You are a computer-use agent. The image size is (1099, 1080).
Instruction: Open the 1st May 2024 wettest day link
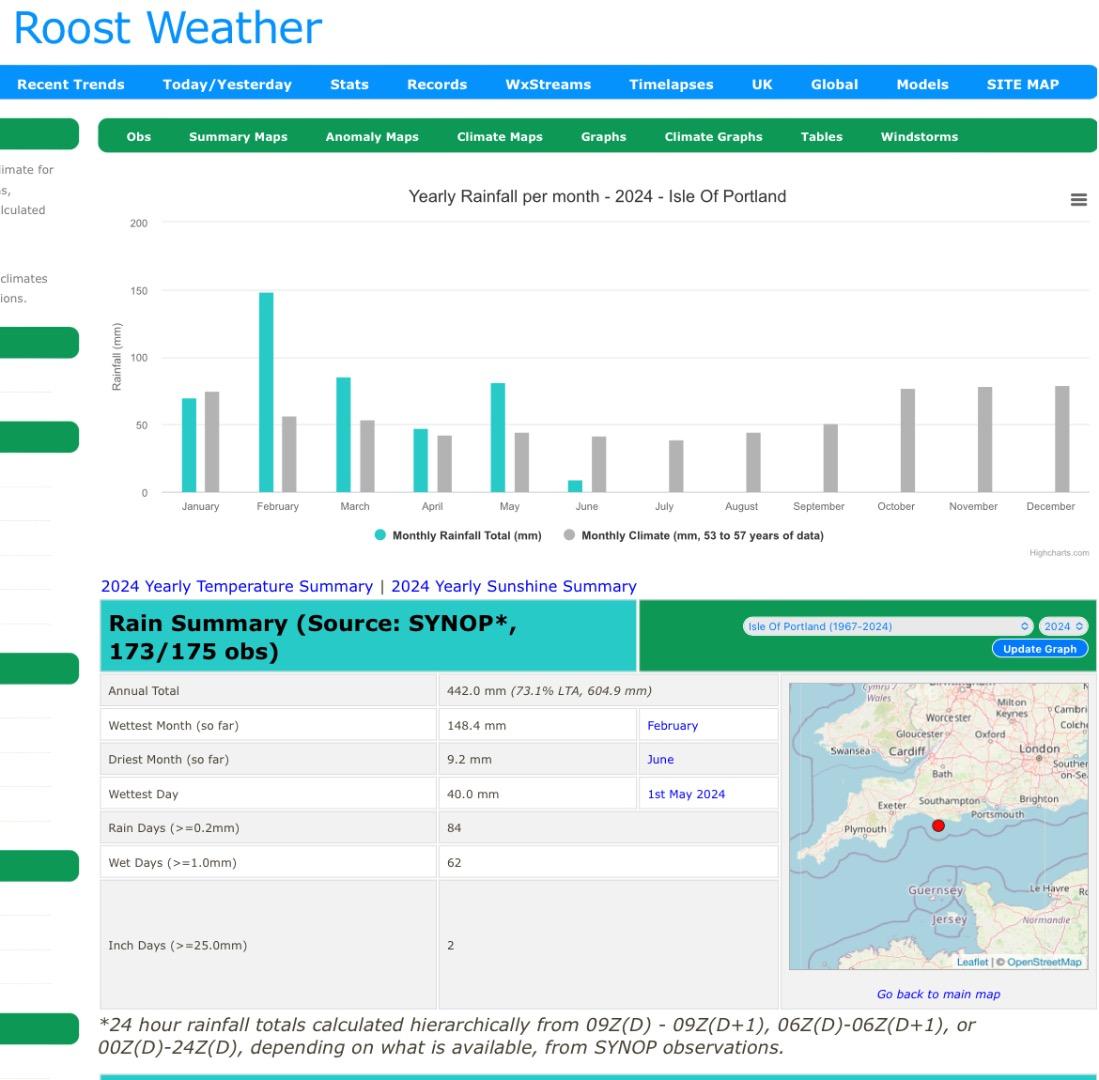coord(685,794)
